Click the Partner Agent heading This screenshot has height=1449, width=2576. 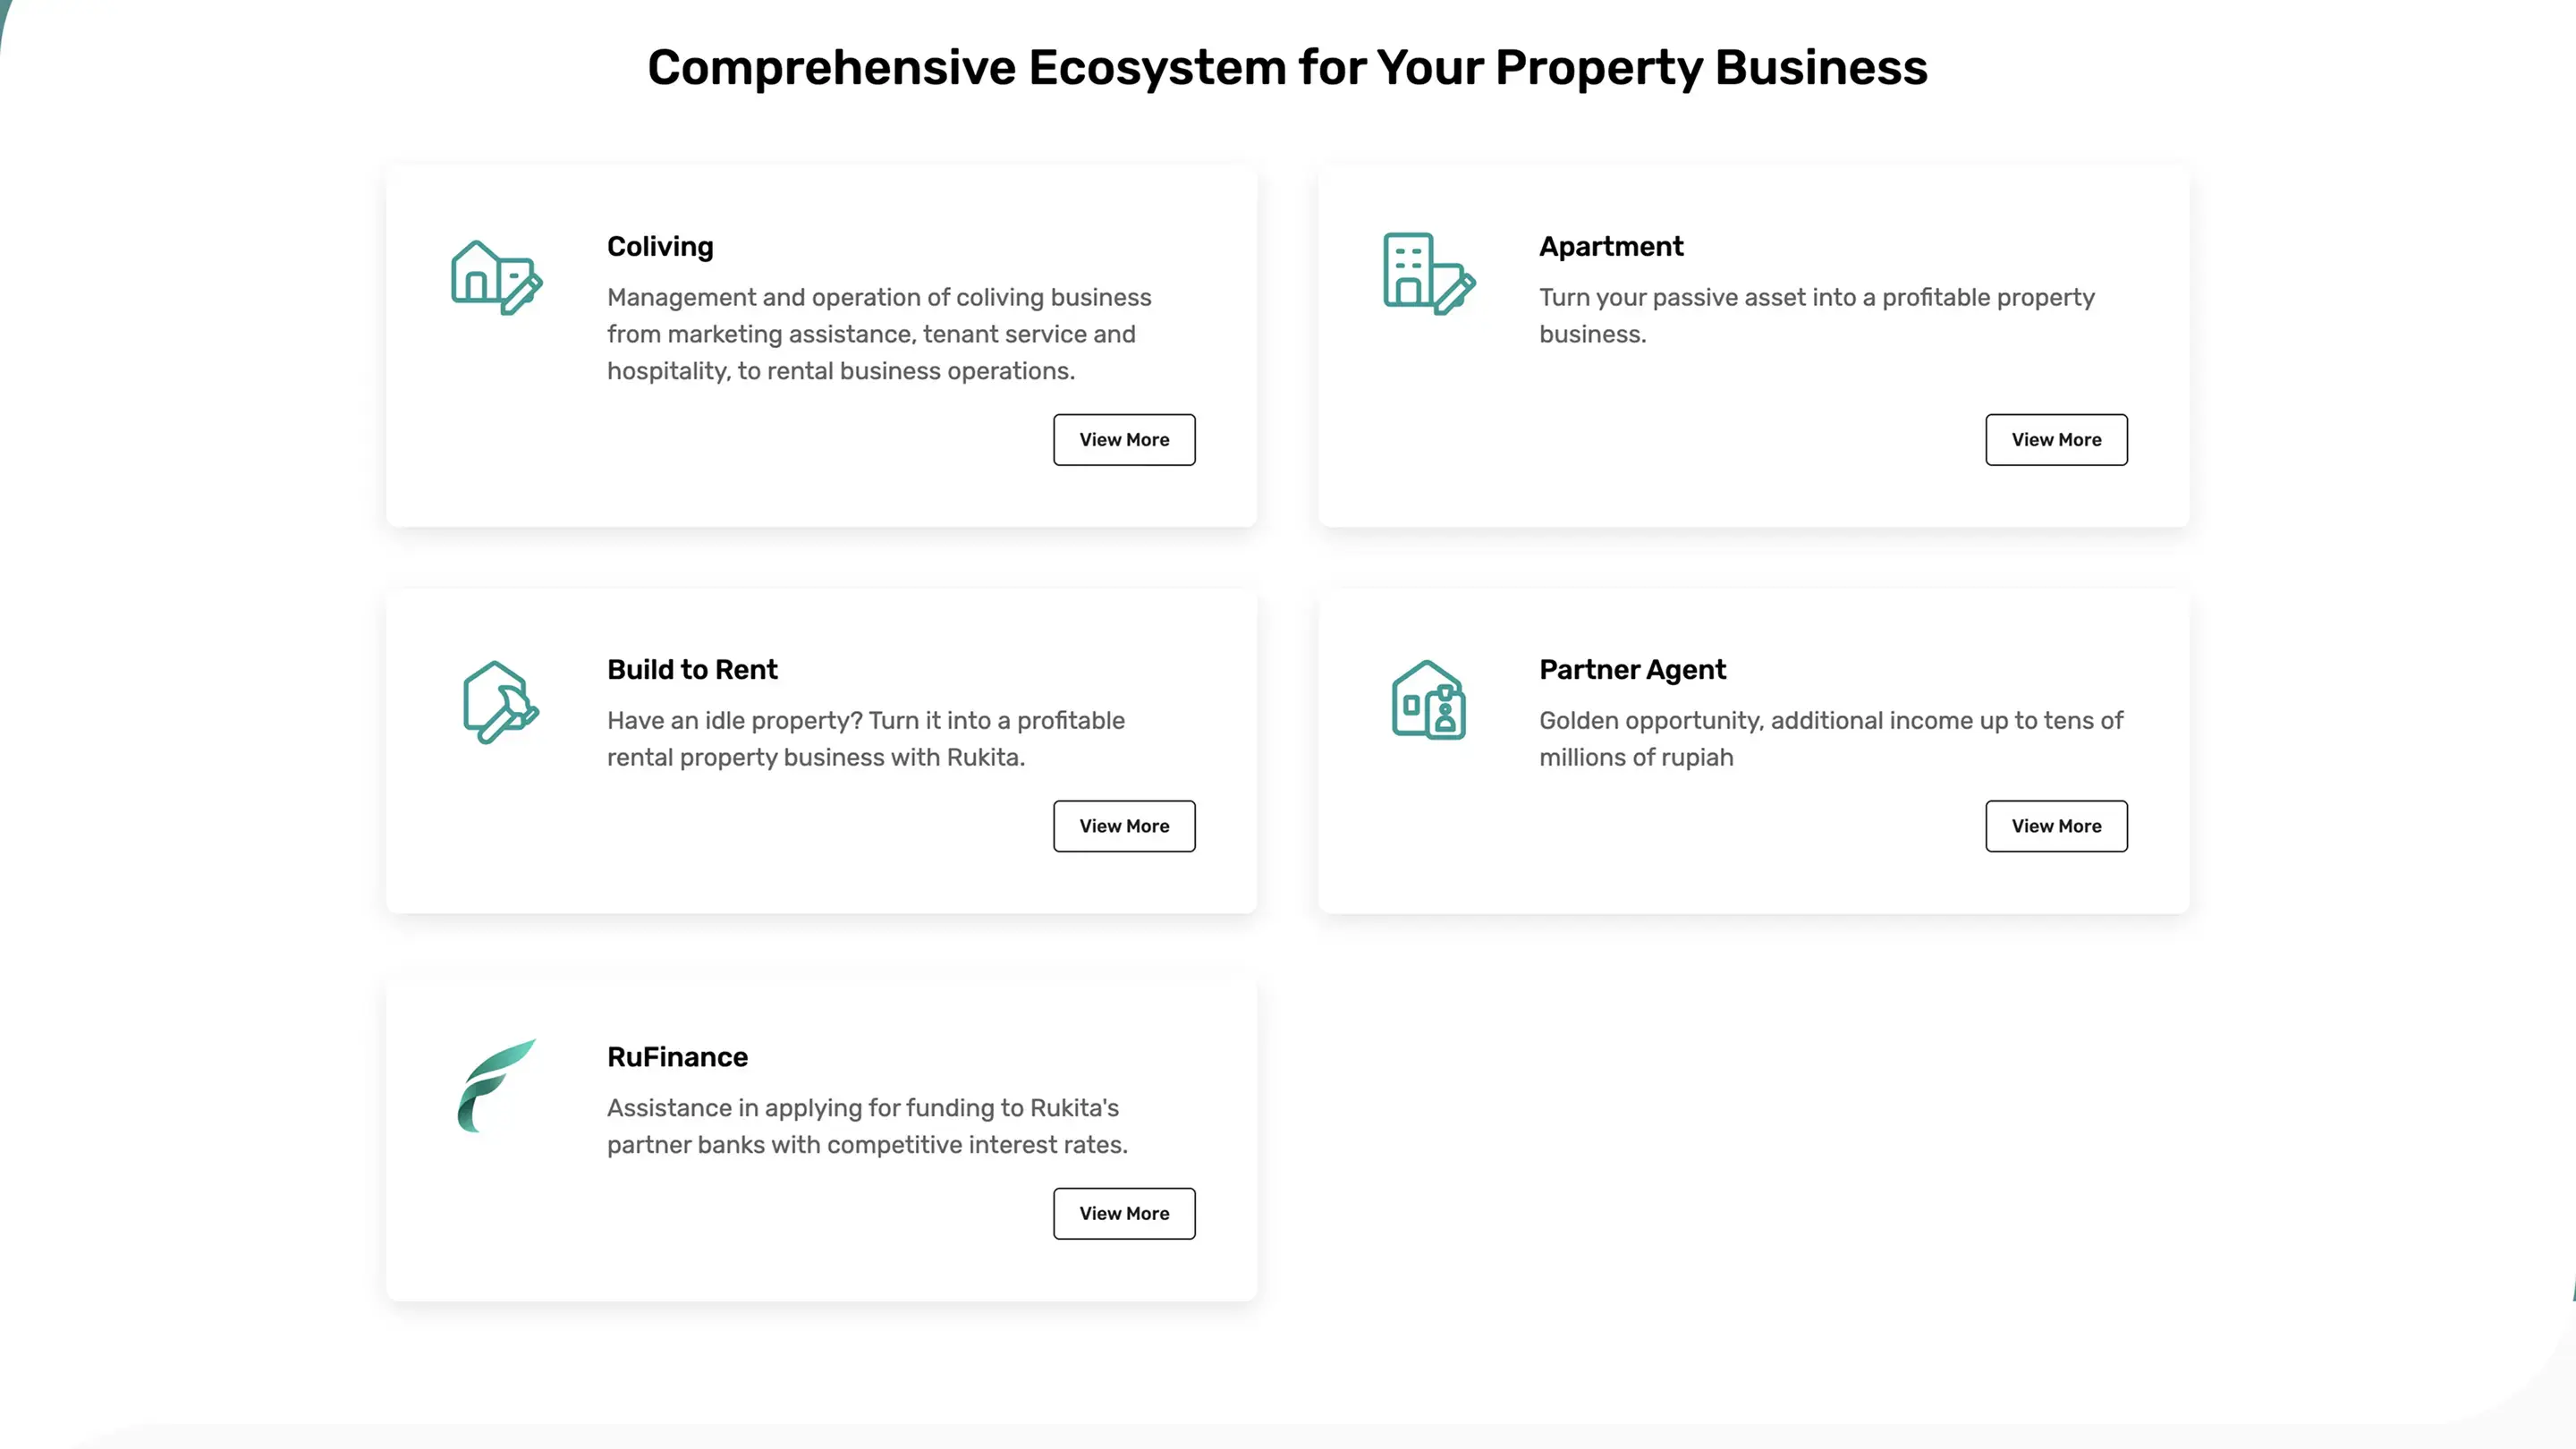[1632, 669]
